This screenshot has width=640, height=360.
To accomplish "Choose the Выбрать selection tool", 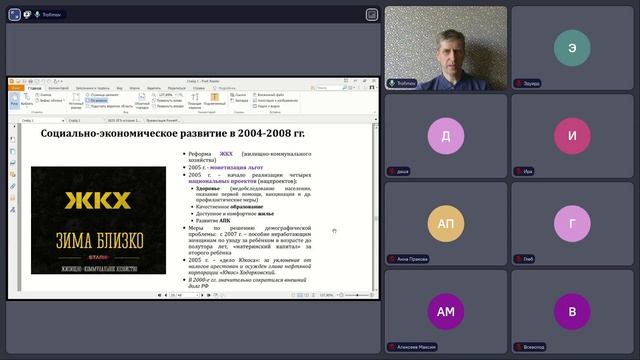I will [27, 100].
